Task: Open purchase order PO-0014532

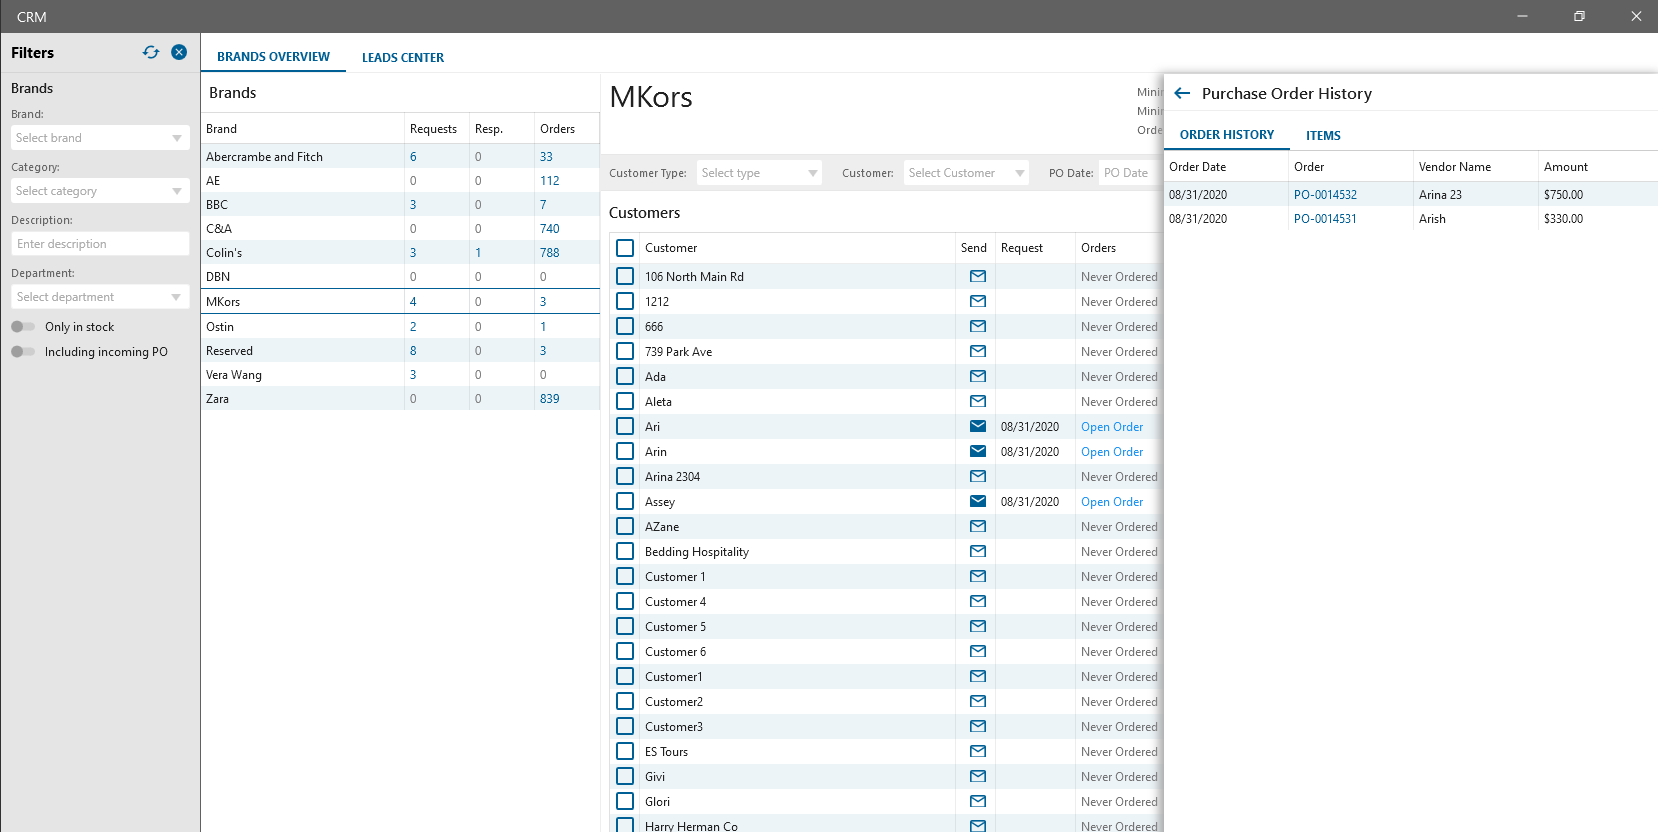Action: point(1325,195)
